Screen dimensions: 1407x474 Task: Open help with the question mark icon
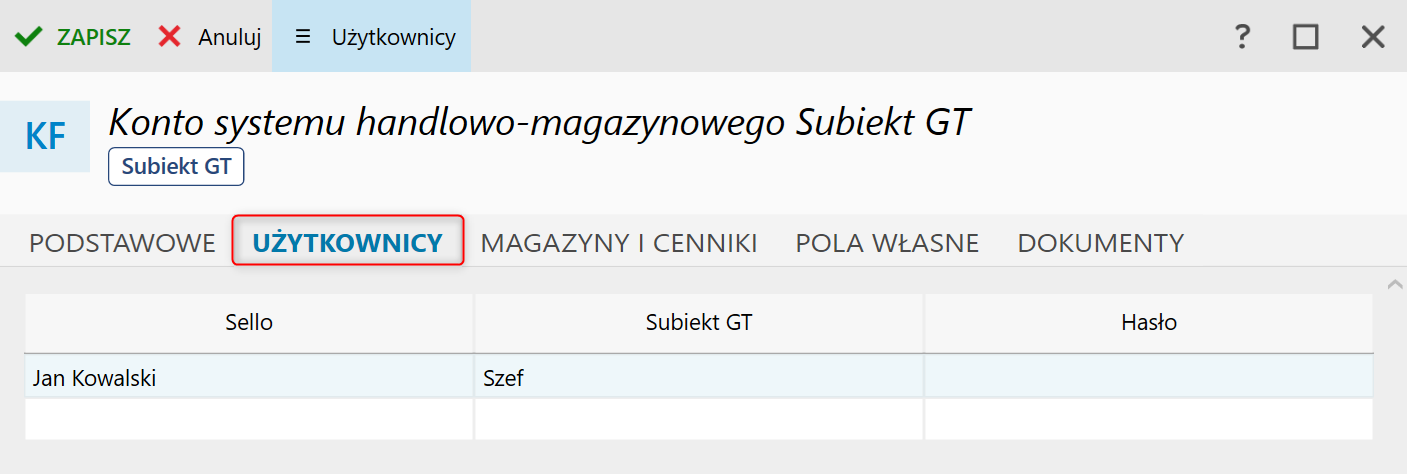click(1242, 37)
